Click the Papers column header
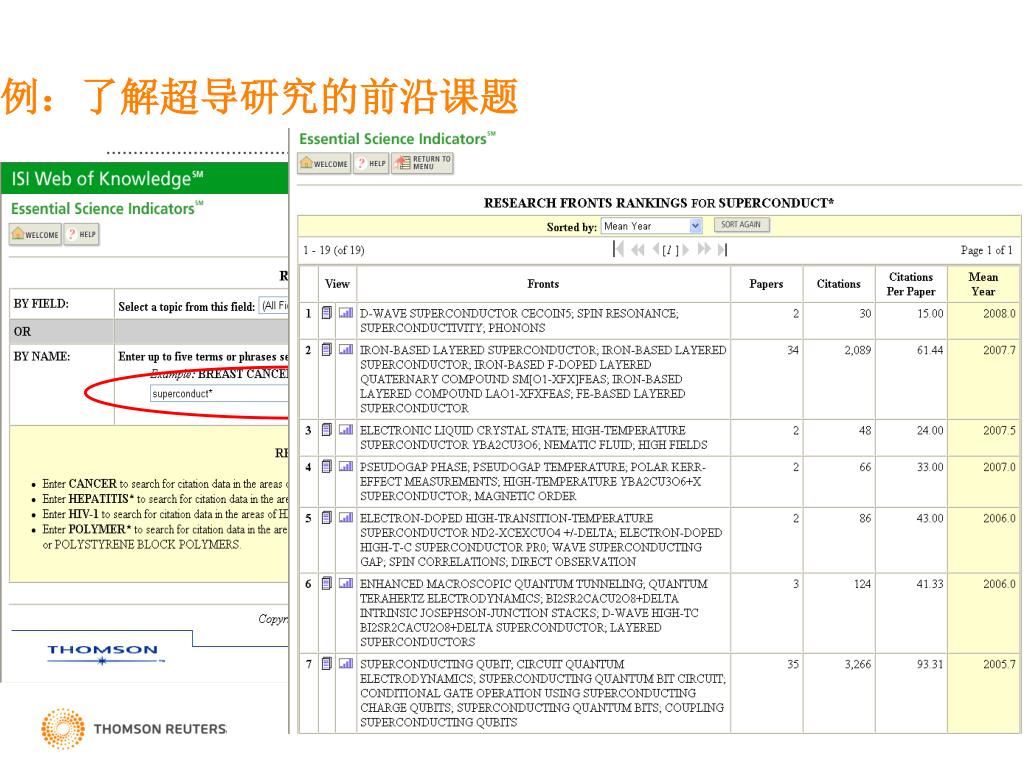The height and width of the screenshot is (768, 1024). [766, 284]
